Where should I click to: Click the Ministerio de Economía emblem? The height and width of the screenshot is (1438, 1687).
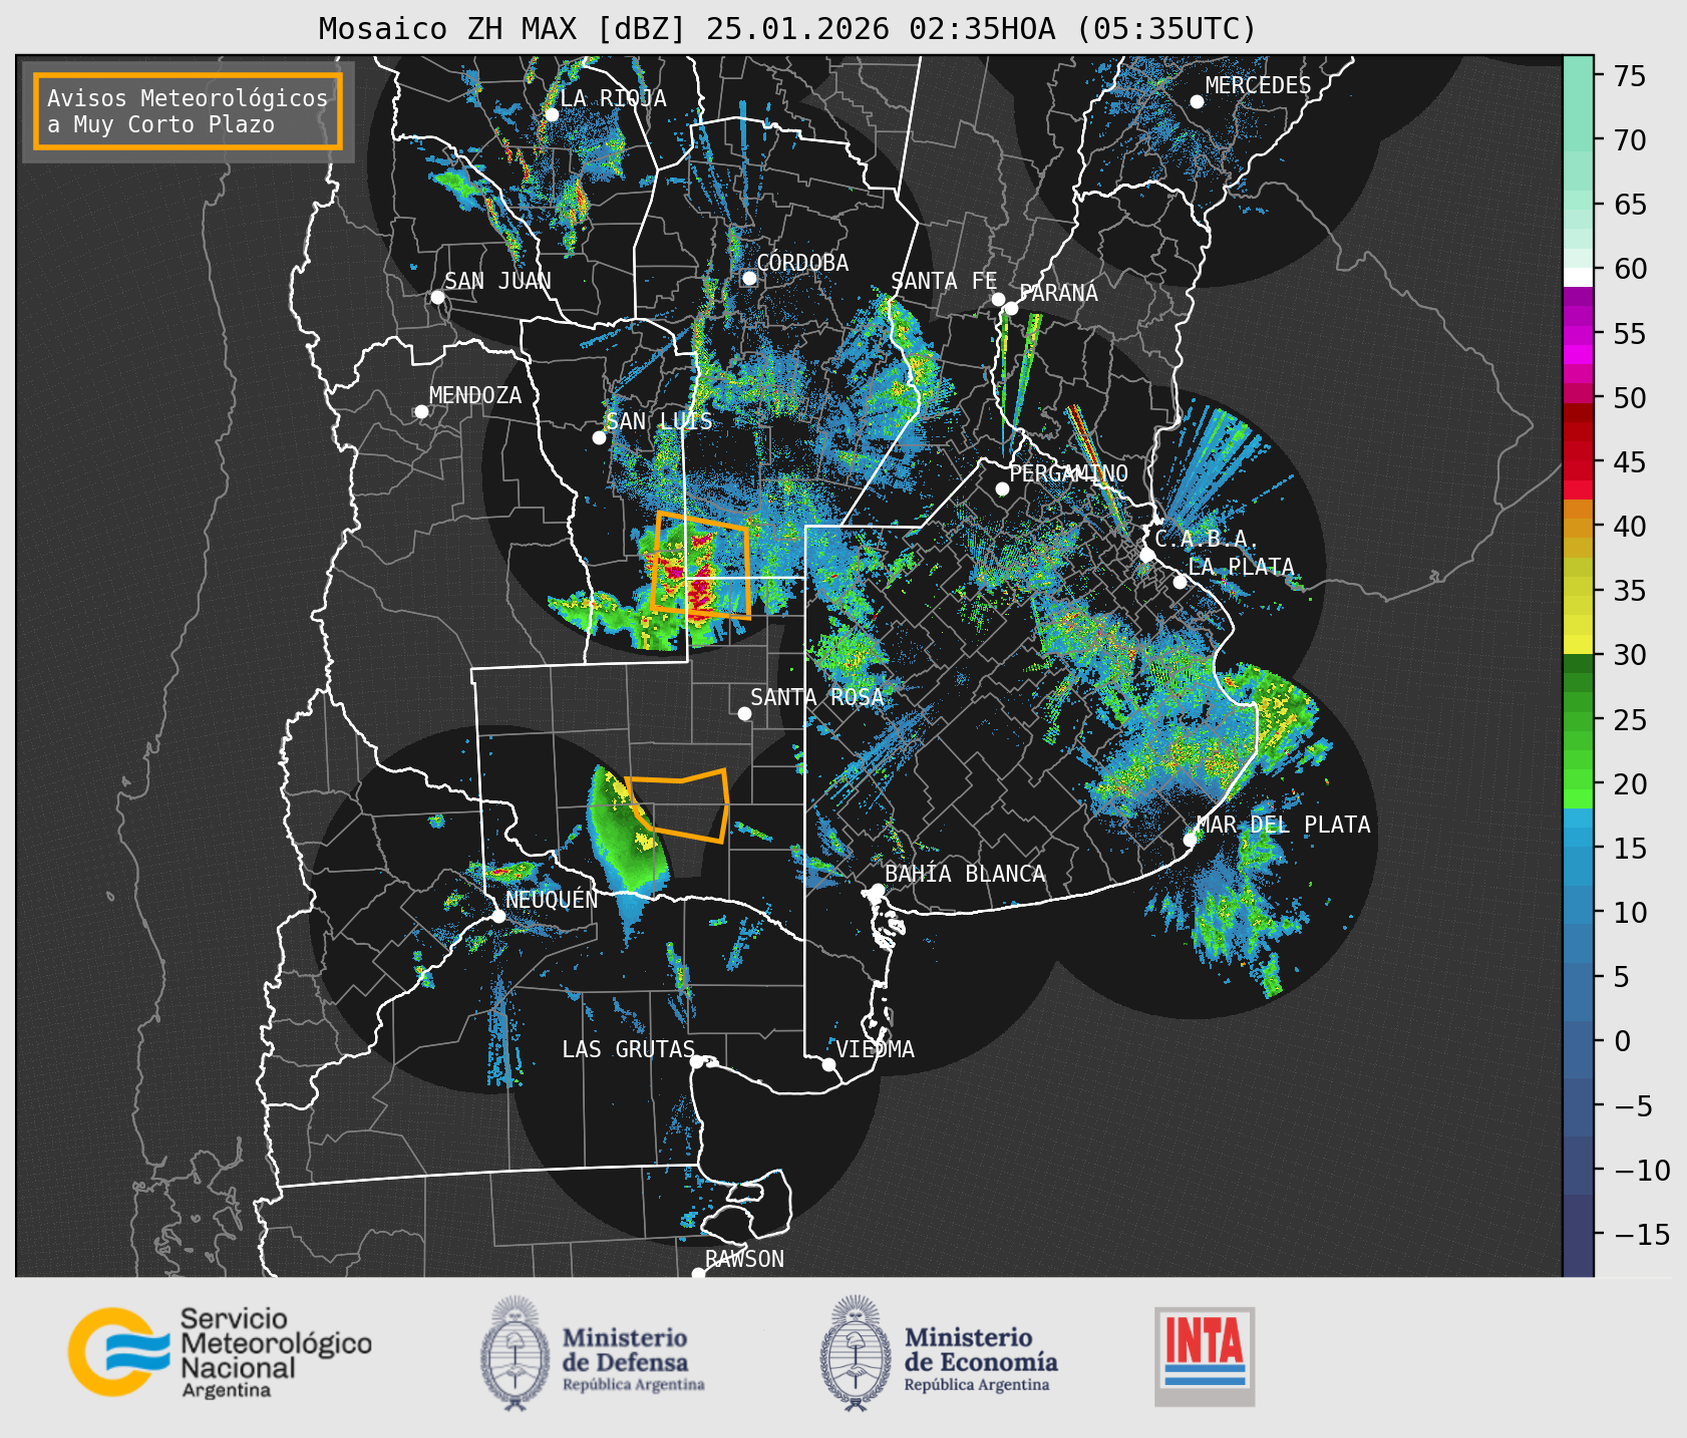click(855, 1353)
